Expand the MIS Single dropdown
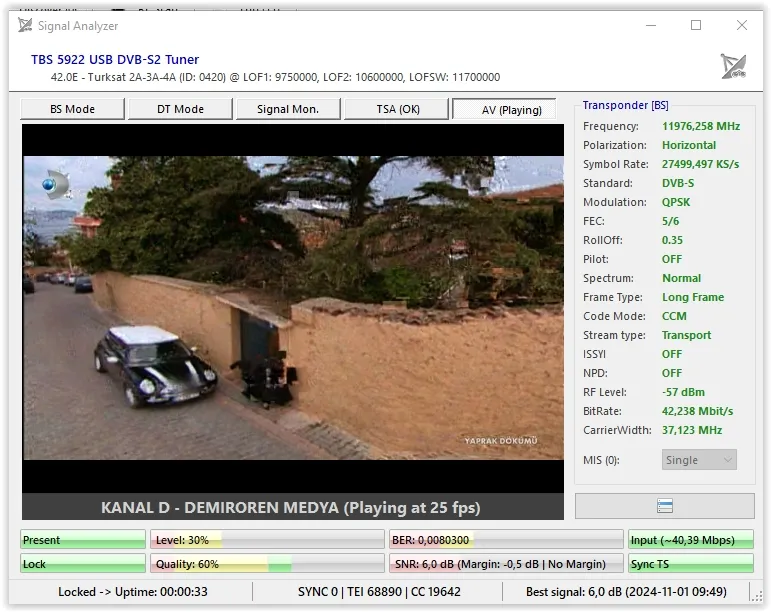This screenshot has width=771, height=612. coord(699,460)
